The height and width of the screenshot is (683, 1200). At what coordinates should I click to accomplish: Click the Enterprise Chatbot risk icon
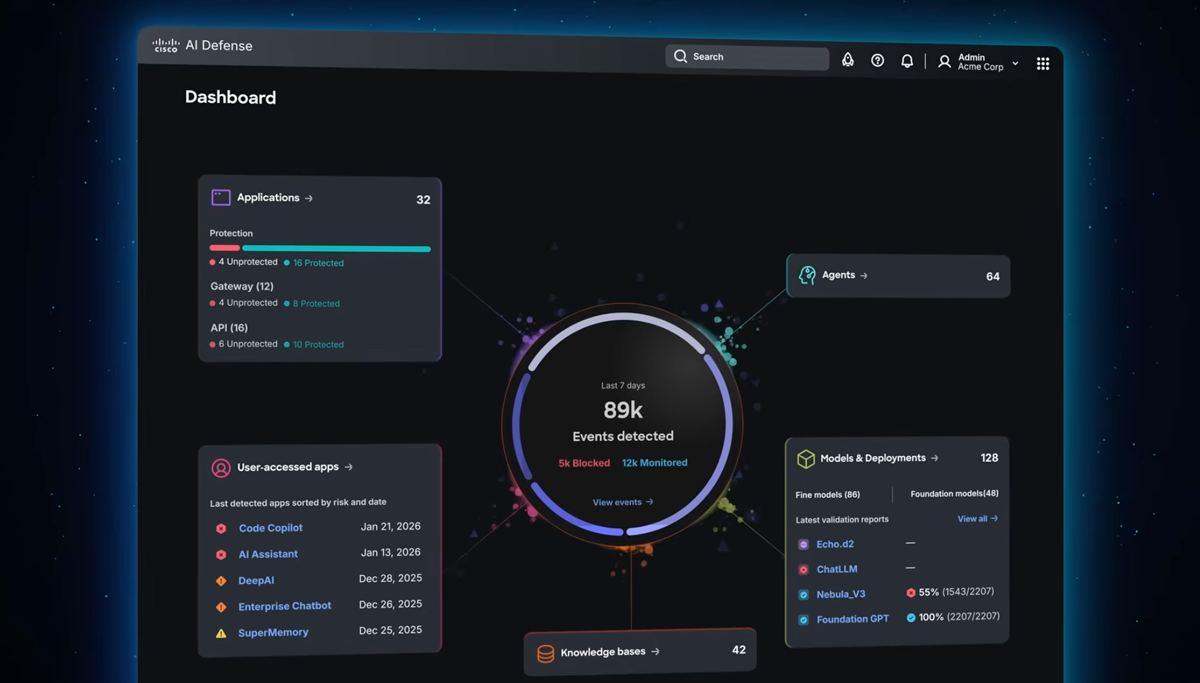tap(221, 606)
